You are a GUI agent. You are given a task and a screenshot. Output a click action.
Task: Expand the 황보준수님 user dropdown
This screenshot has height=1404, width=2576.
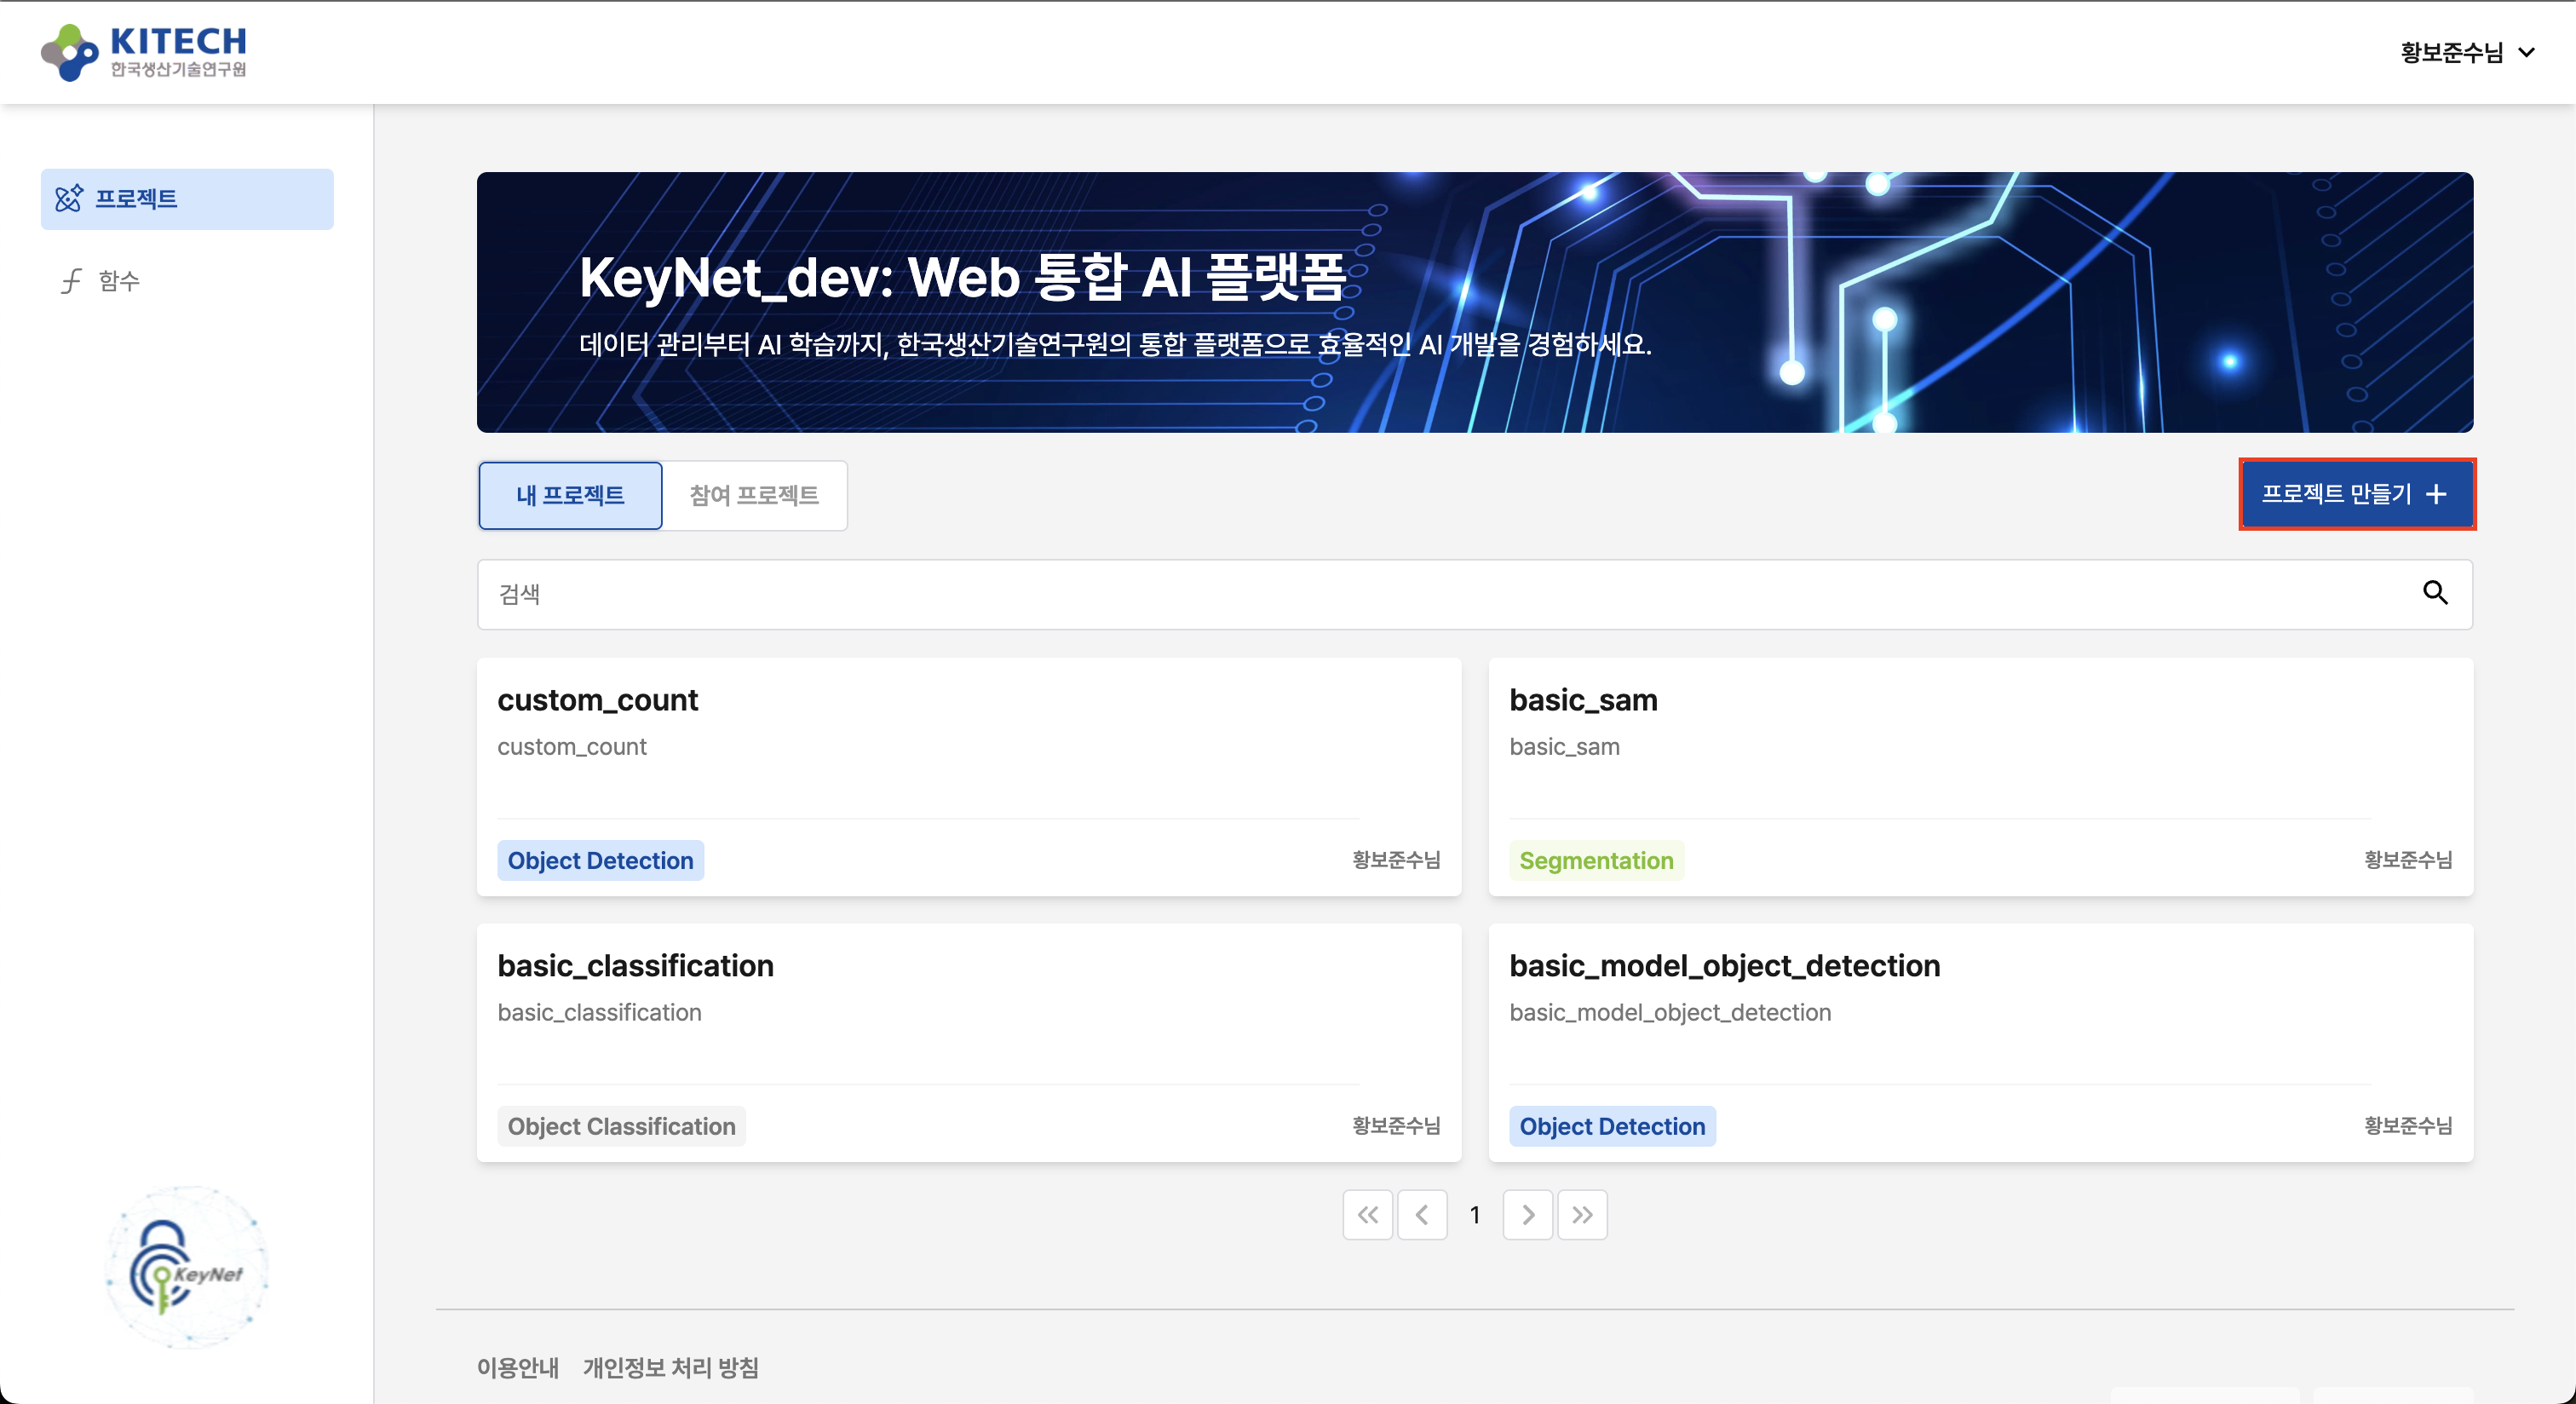pos(2466,52)
